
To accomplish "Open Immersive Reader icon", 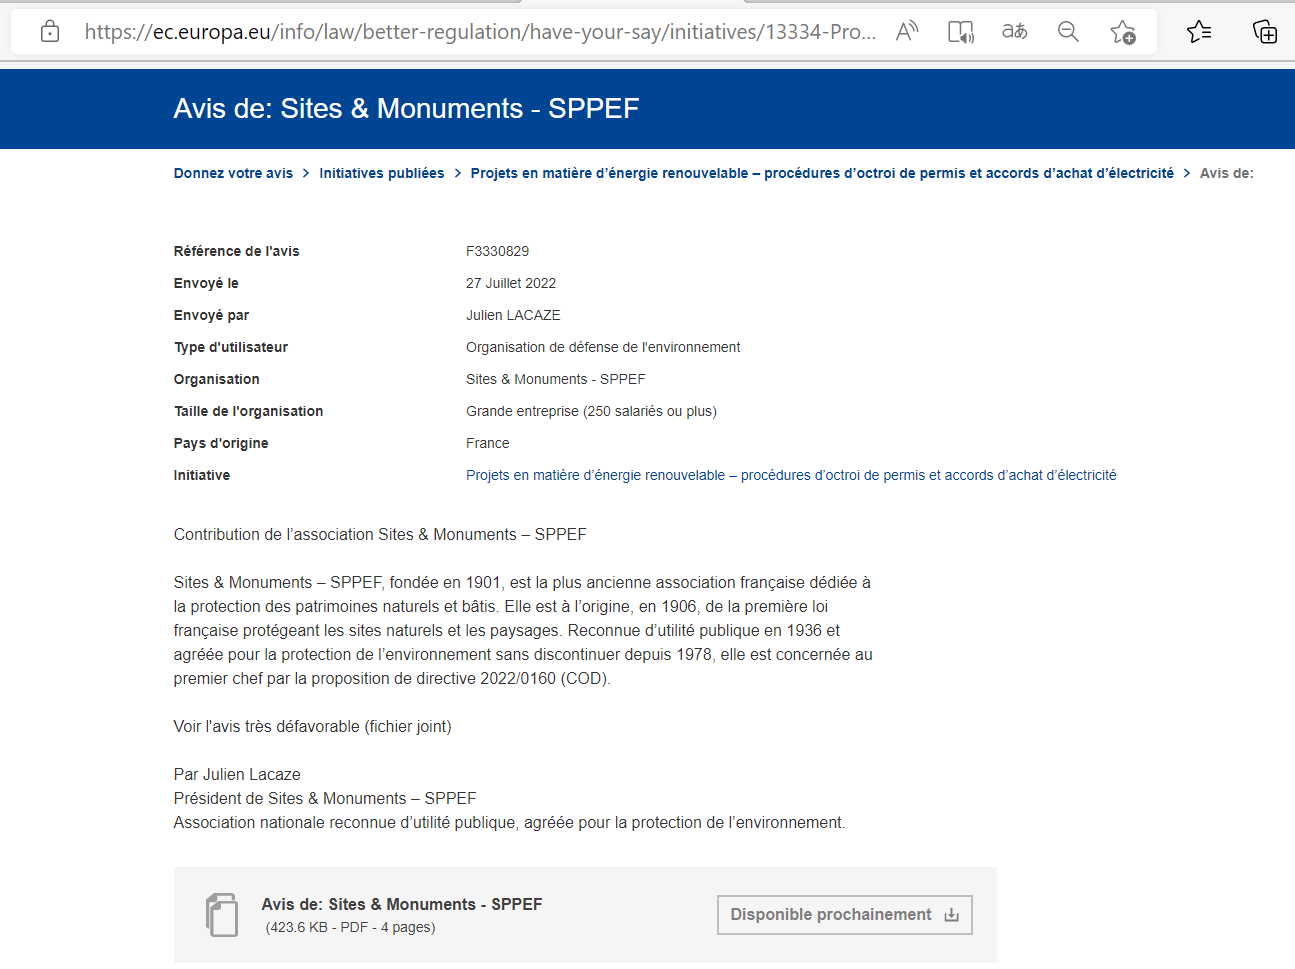I will tap(961, 32).
